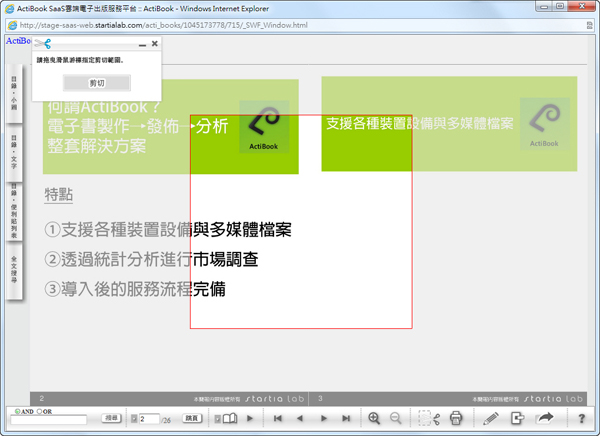Focus the search text input field
600x436 pixels.
pos(49,420)
